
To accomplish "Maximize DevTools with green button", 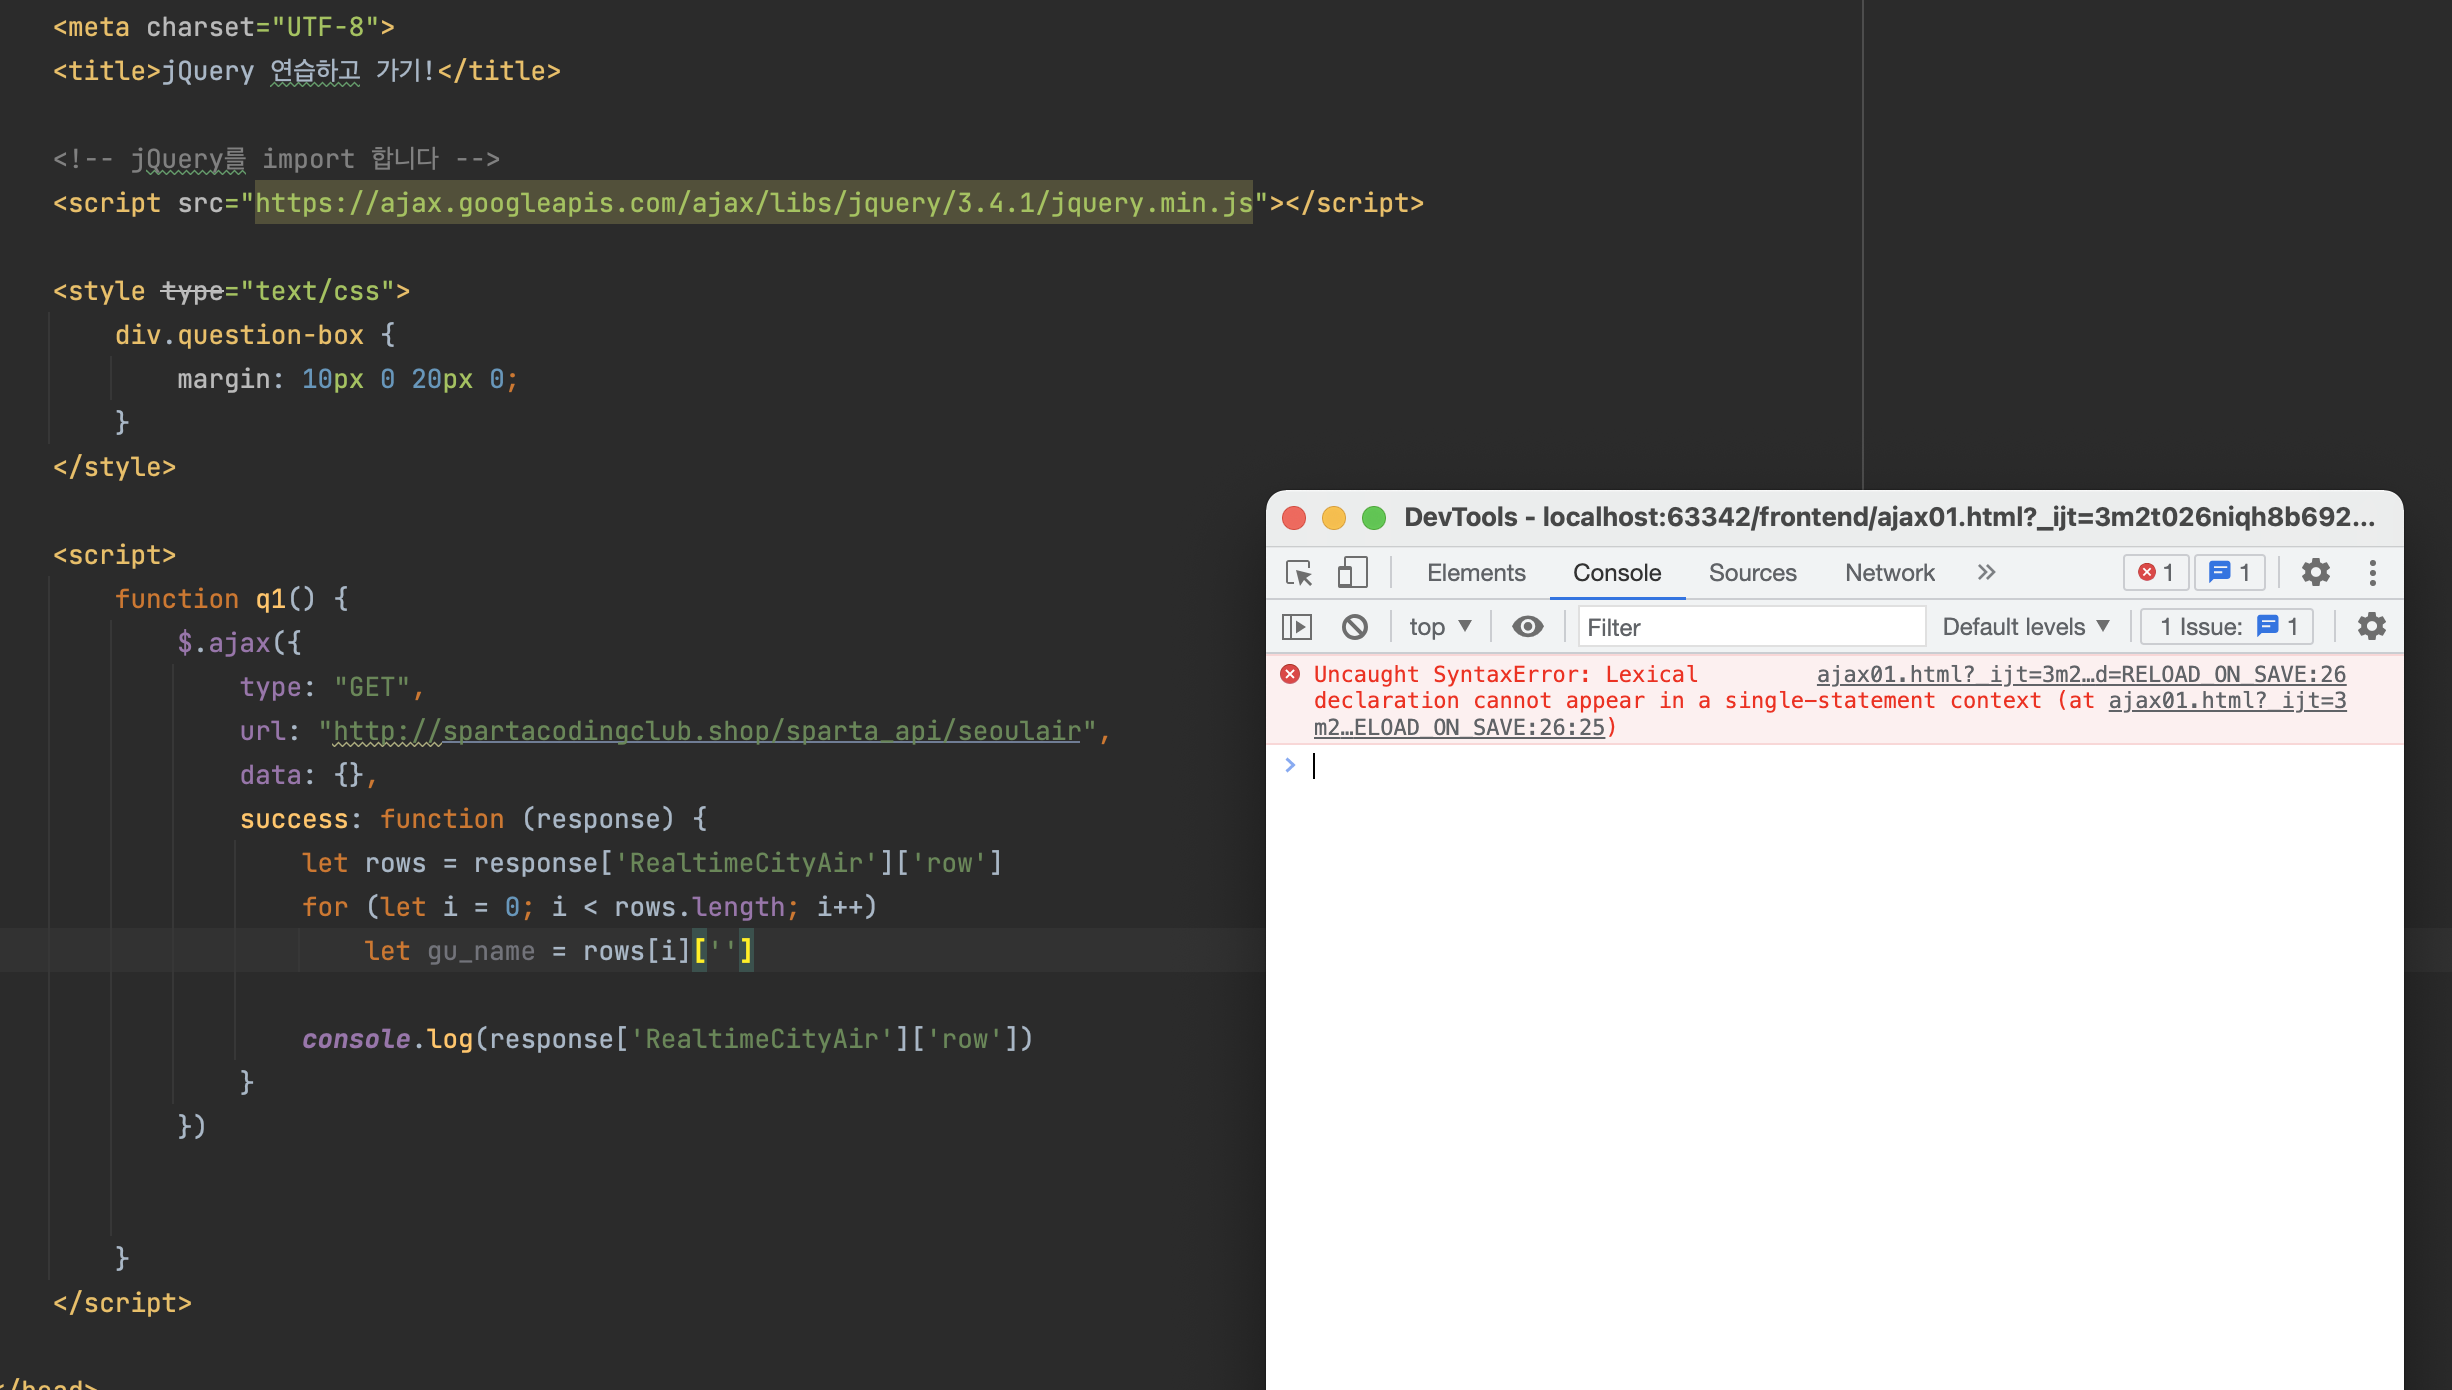I will (1374, 517).
